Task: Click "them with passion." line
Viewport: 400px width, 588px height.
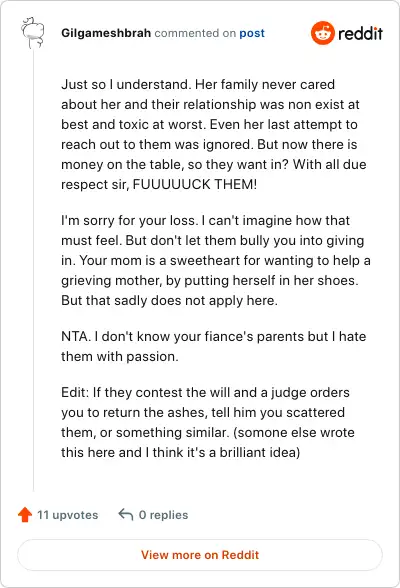Action: [x=120, y=356]
